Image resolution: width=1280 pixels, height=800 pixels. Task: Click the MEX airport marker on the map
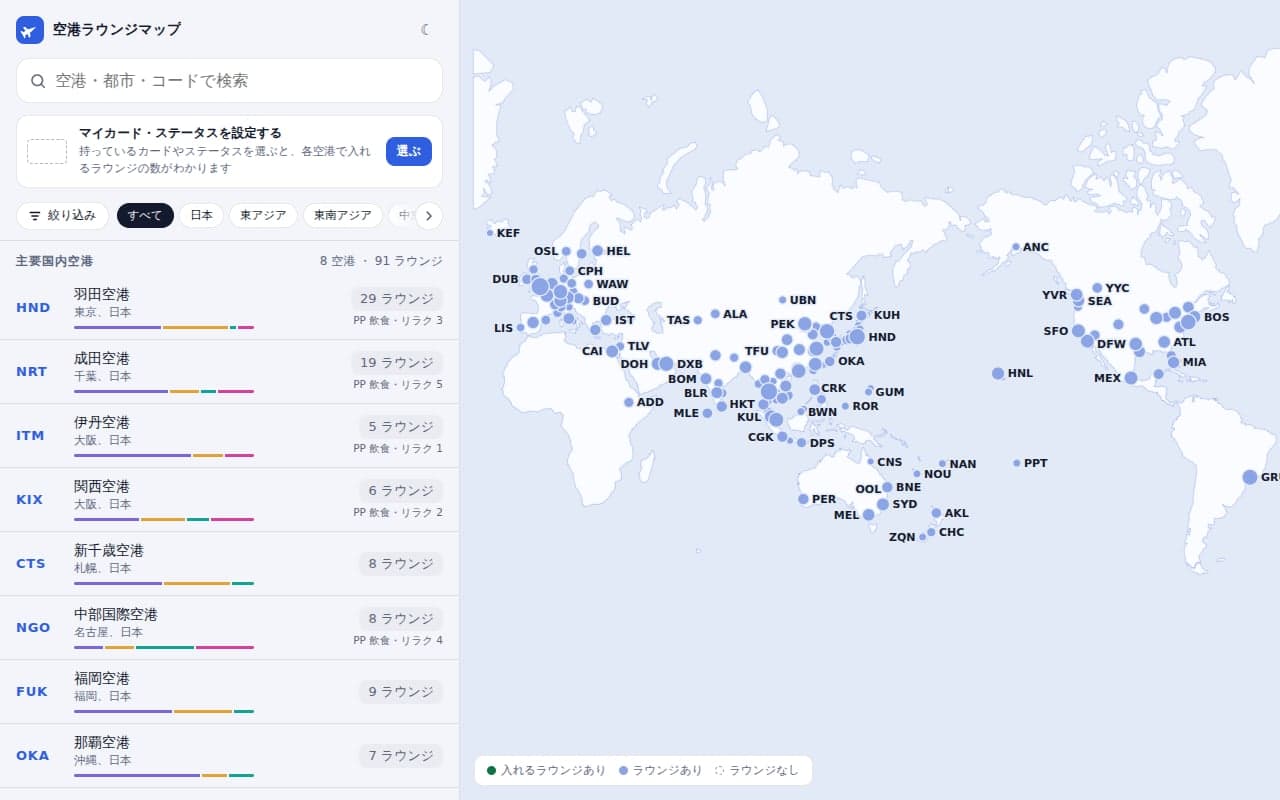(1131, 378)
